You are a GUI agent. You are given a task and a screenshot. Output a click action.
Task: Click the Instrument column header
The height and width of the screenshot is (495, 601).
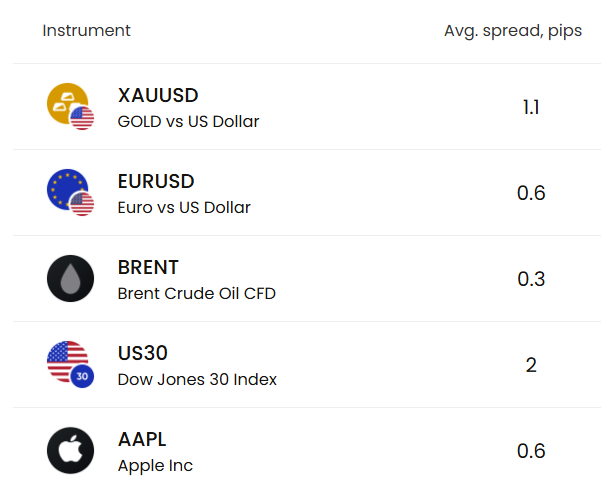[87, 31]
